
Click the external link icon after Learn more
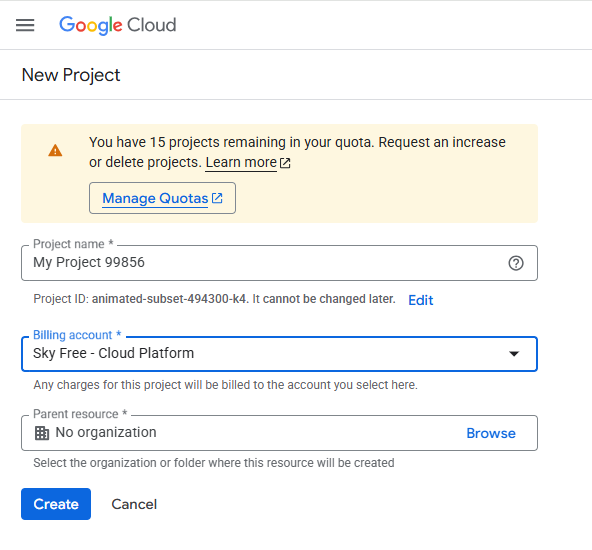[x=285, y=163]
